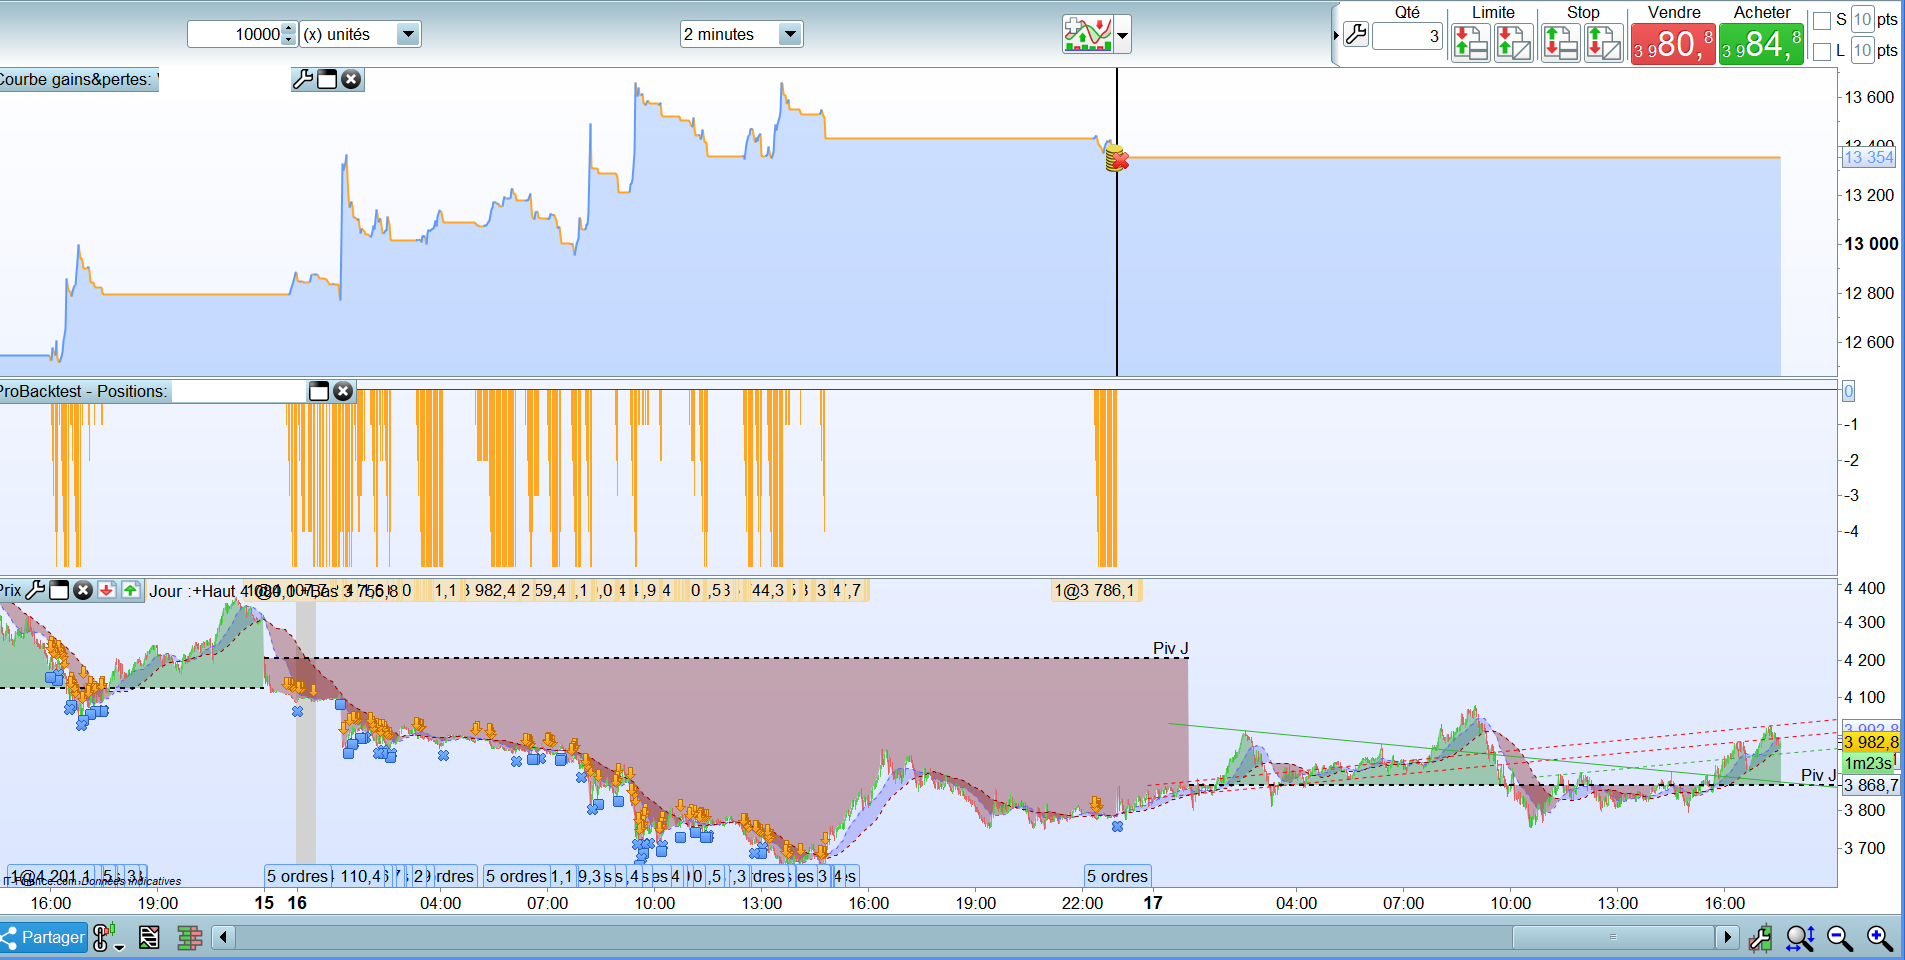Image resolution: width=1905 pixels, height=960 pixels.
Task: Open order panel settings wrench
Action: pyautogui.click(x=1356, y=35)
